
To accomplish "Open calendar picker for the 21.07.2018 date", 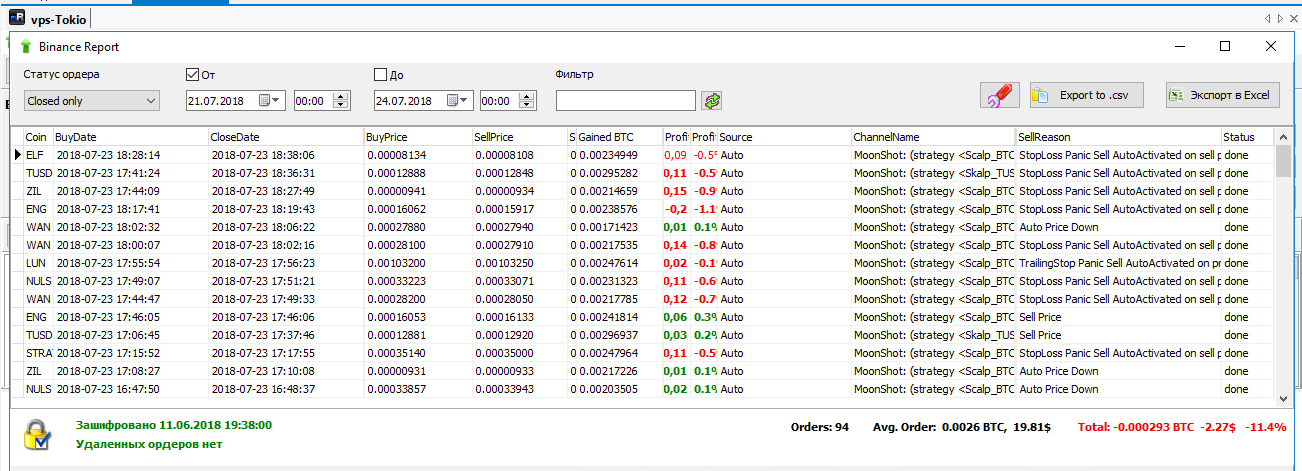I will 271,101.
